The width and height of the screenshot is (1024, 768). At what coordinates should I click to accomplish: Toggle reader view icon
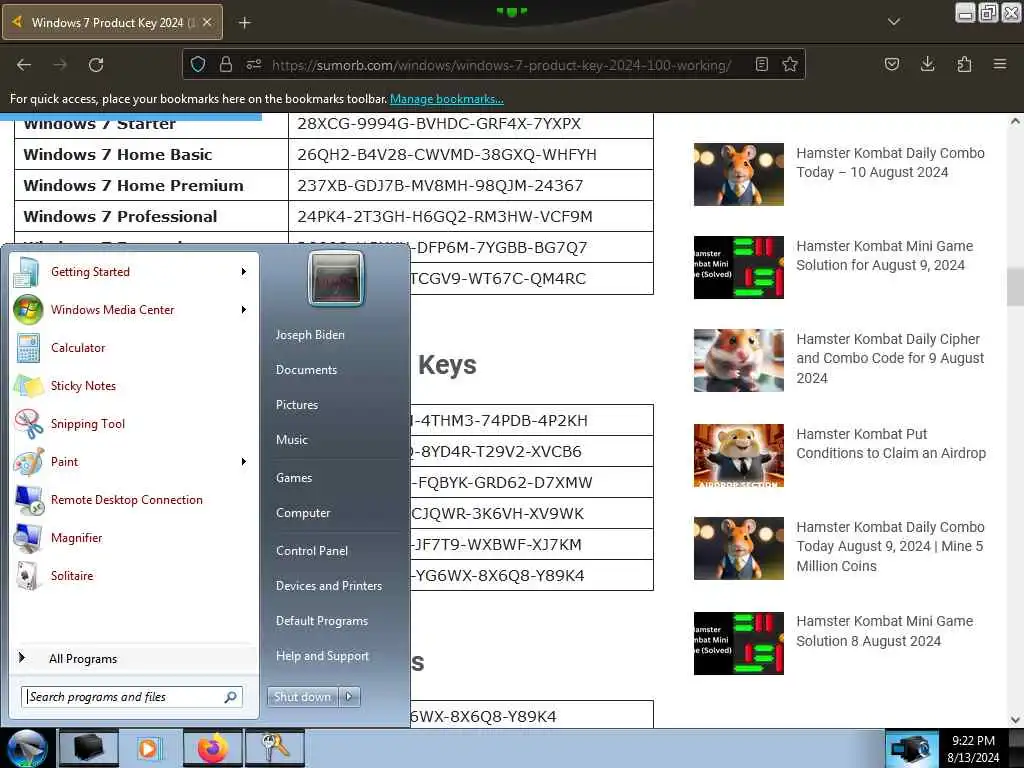click(x=761, y=65)
